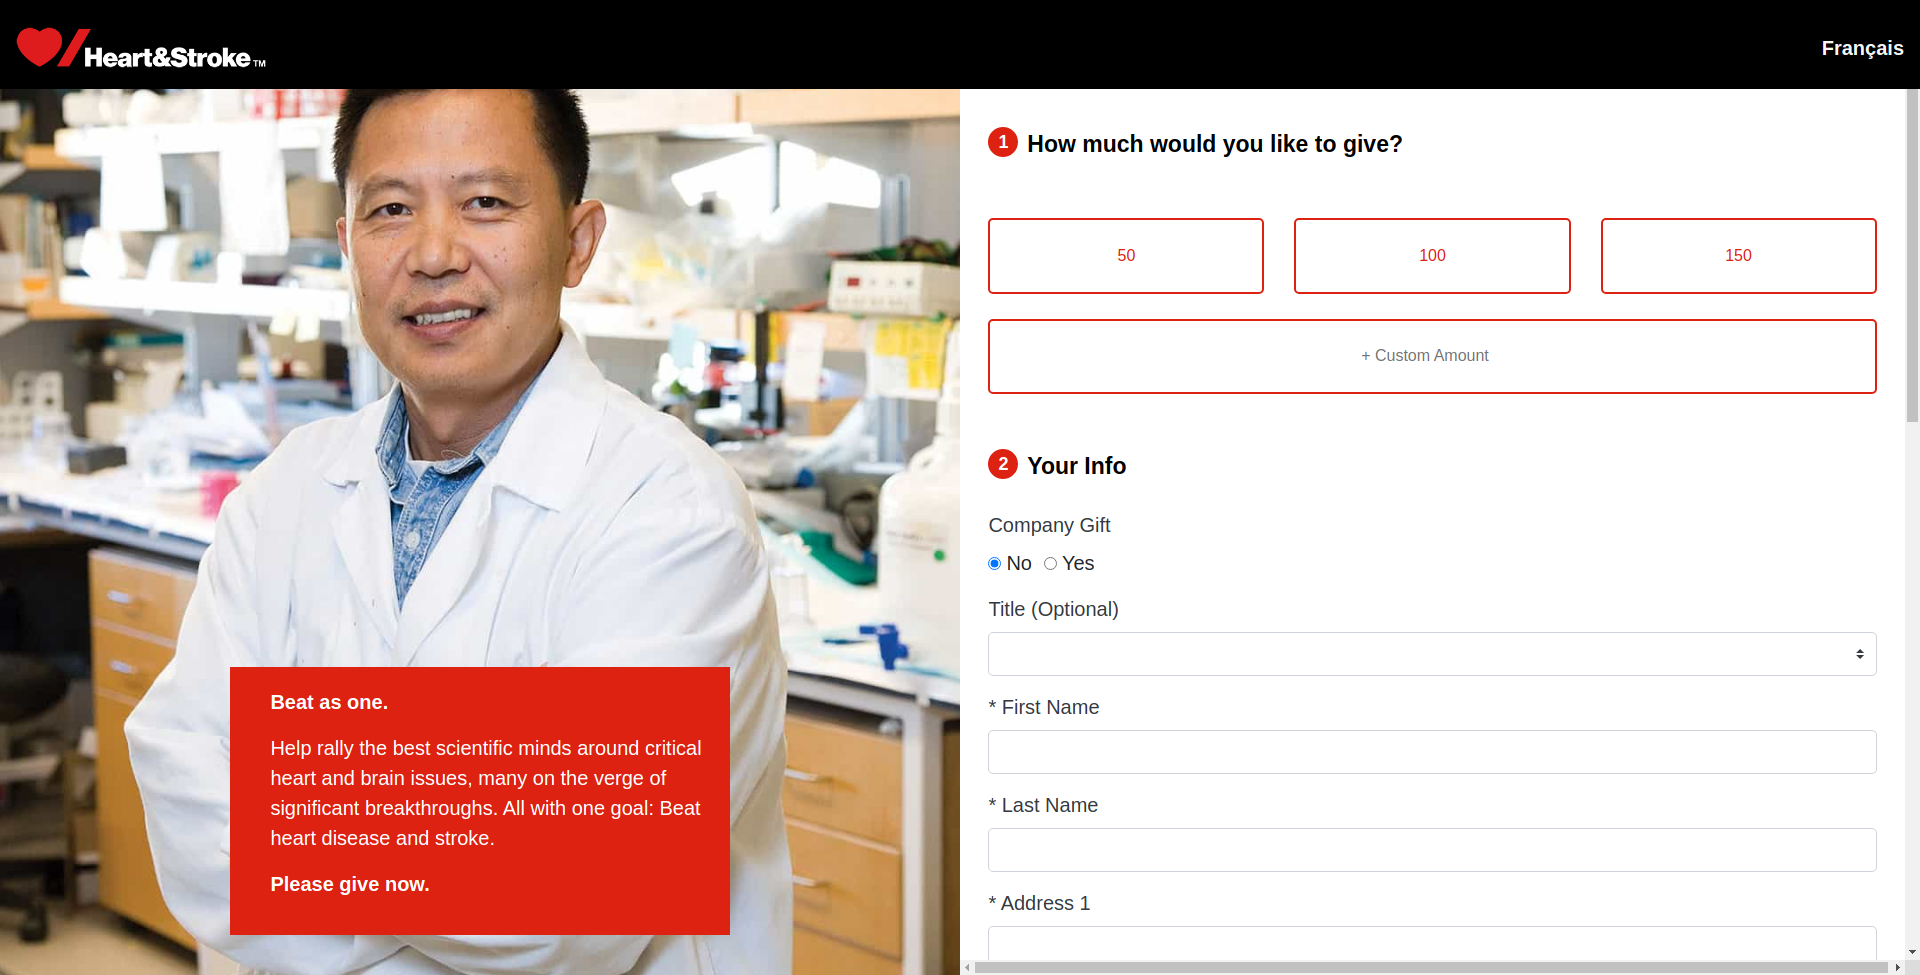The image size is (1920, 975).
Task: Click the Heart & Stroke logo
Action: 141,48
